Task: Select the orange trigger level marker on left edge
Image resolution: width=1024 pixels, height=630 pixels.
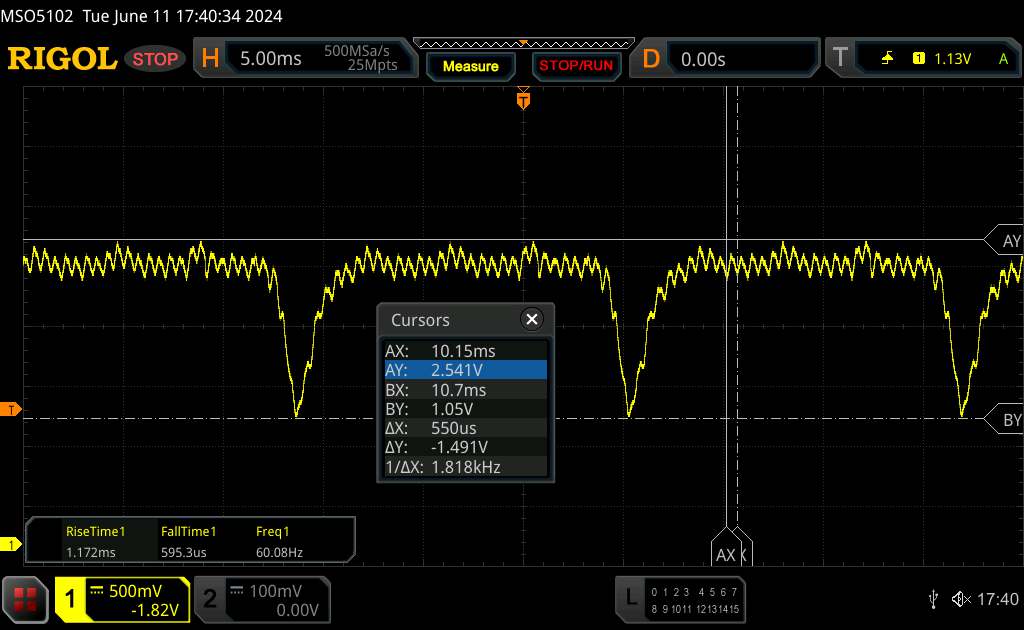Action: (x=11, y=410)
